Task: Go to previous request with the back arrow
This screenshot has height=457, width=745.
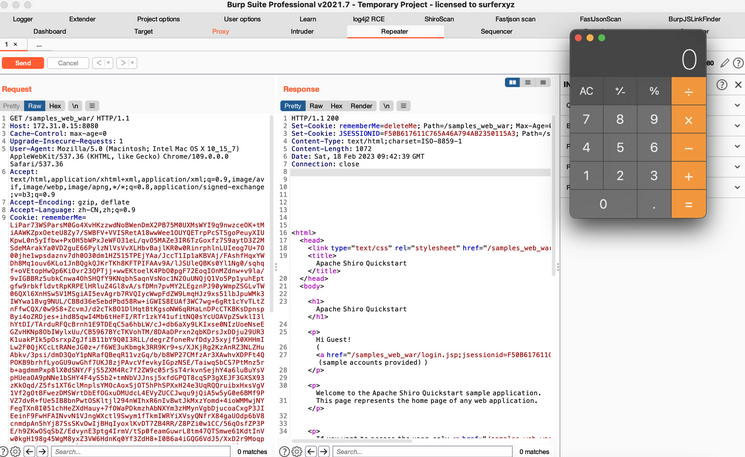Action: pos(99,63)
